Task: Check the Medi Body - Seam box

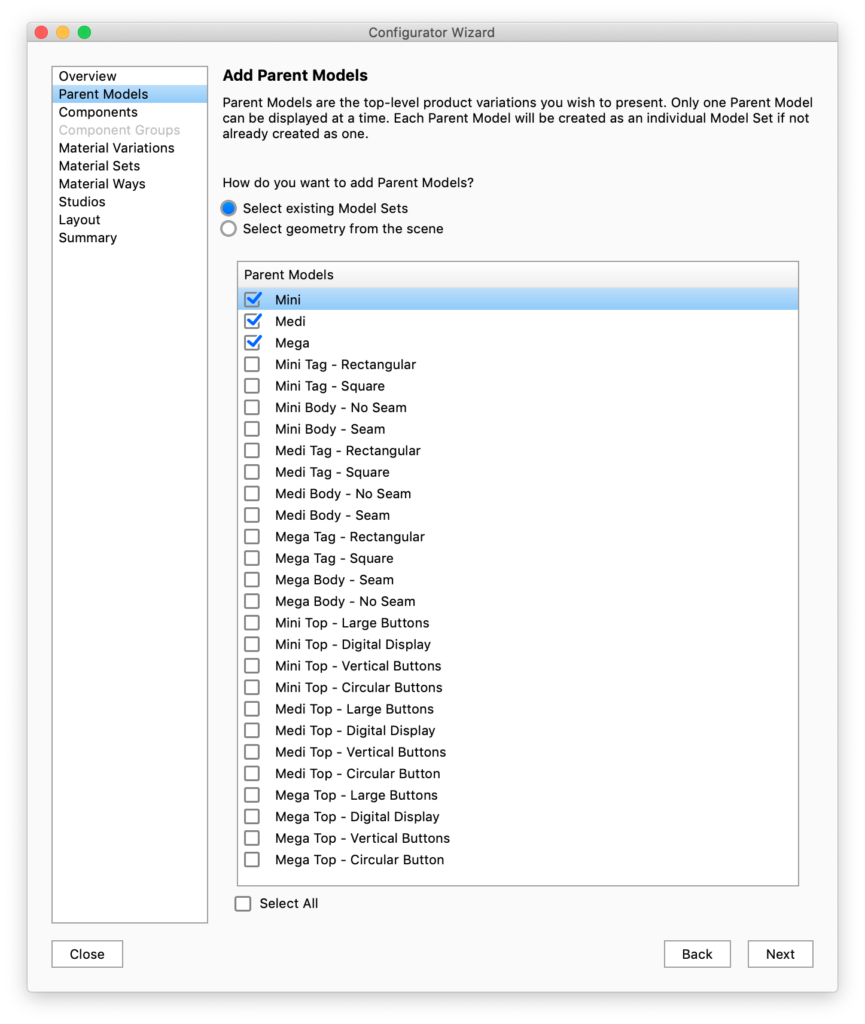Action: pyautogui.click(x=252, y=515)
